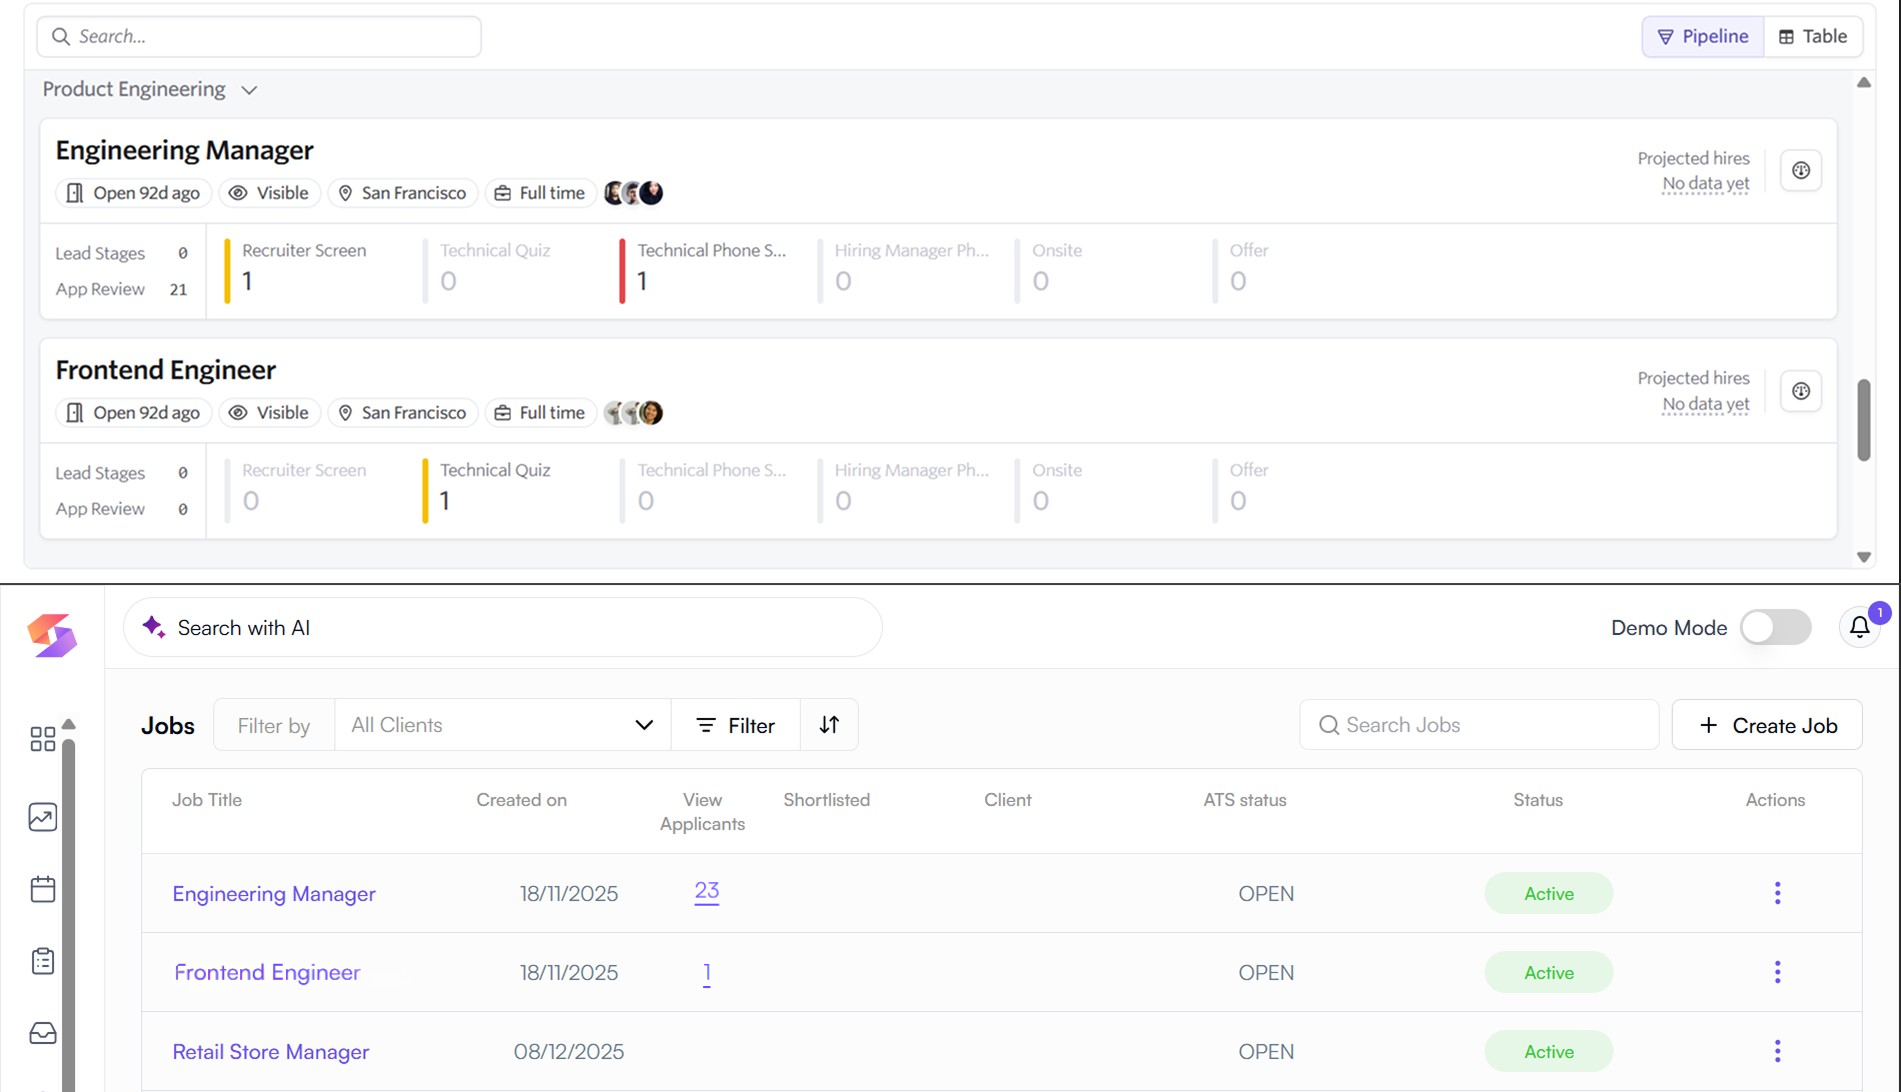This screenshot has height=1092, width=1901.
Task: Open the All Clients dropdown
Action: tap(502, 725)
